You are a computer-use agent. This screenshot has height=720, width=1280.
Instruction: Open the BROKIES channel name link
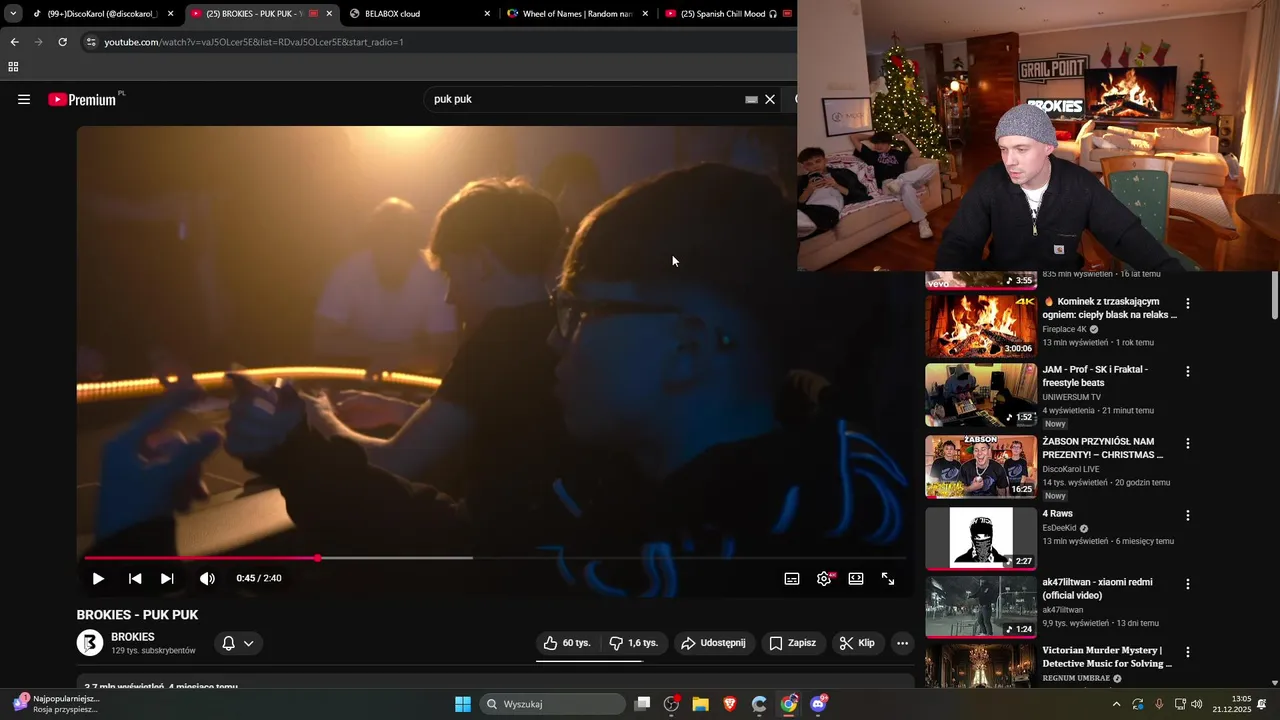tap(133, 637)
